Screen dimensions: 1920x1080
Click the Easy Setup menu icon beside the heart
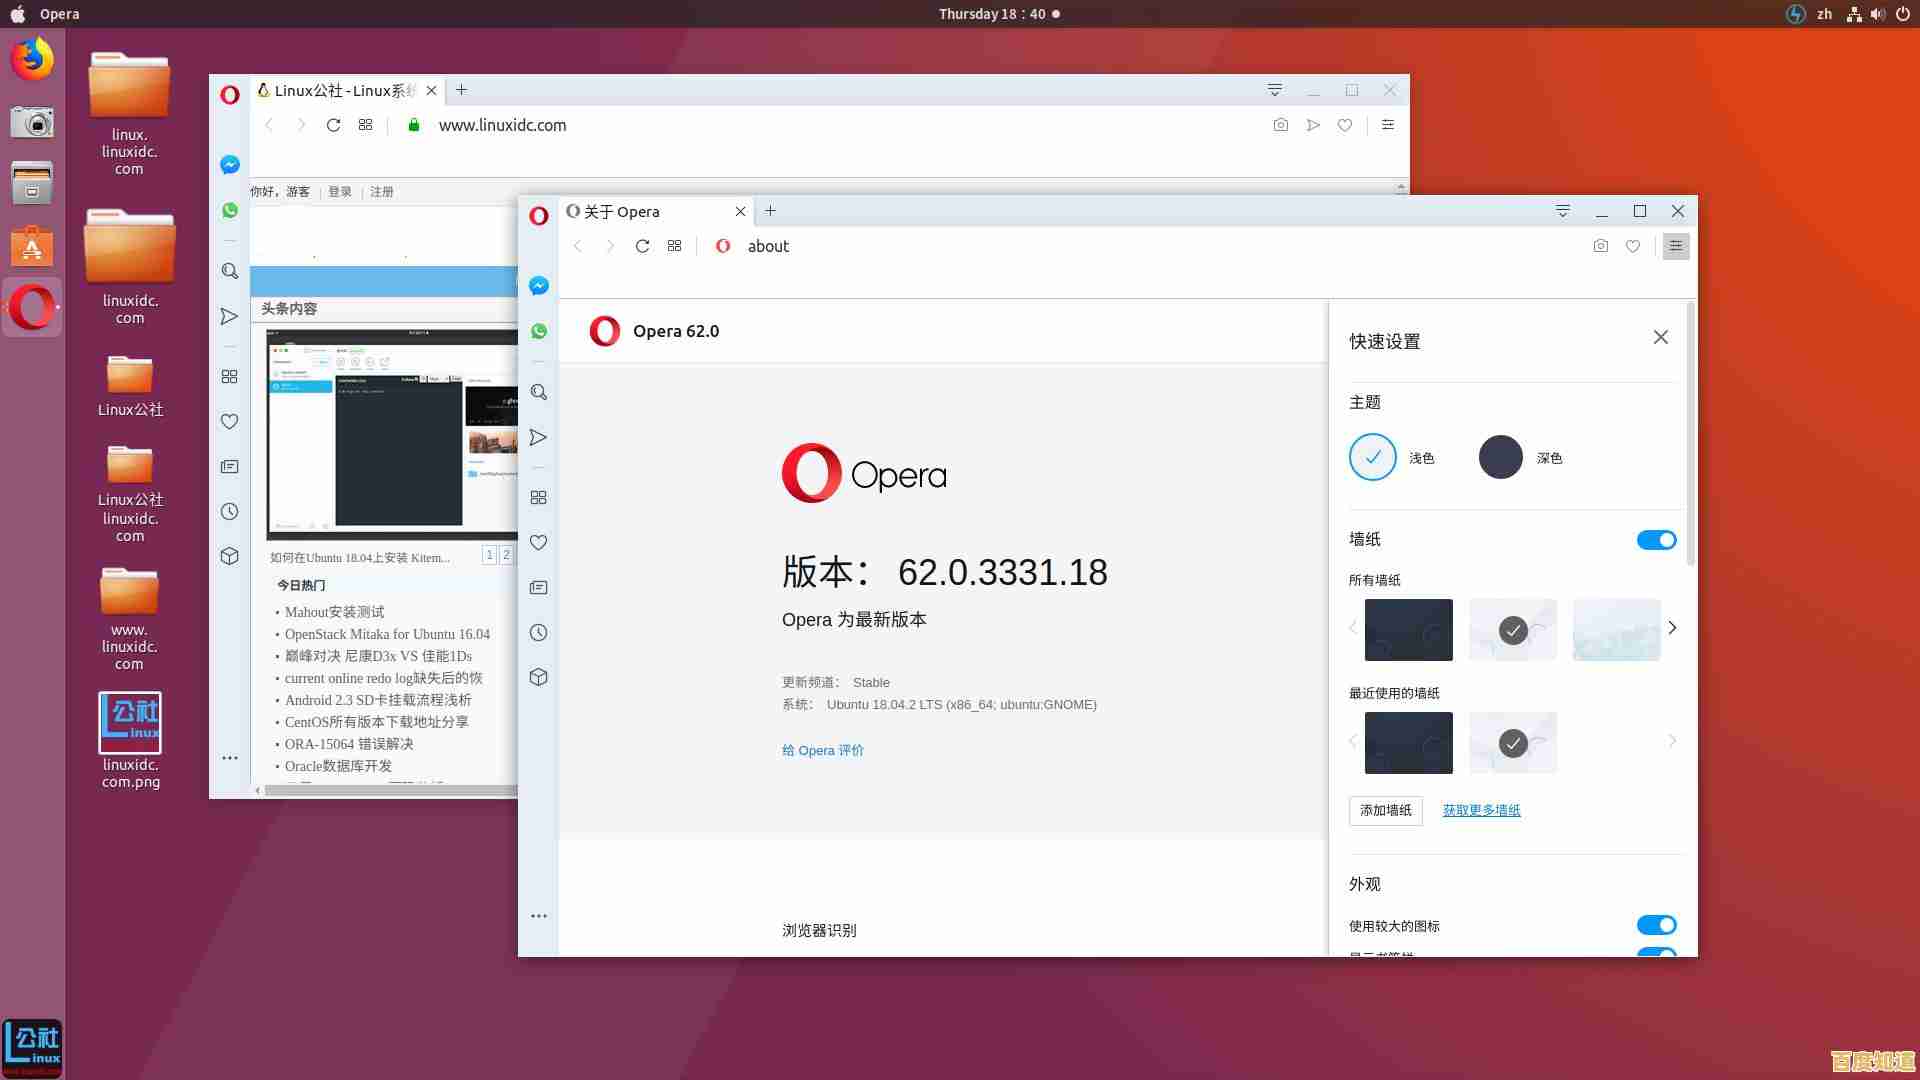tap(1676, 246)
